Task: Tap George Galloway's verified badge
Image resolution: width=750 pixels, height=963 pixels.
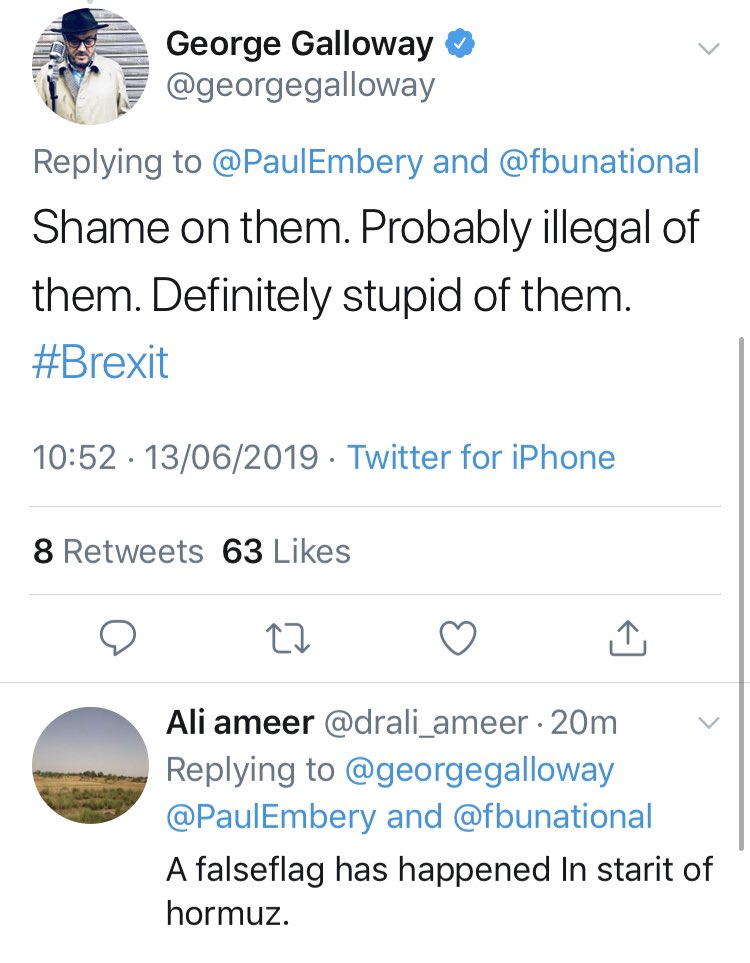Action: [x=458, y=44]
